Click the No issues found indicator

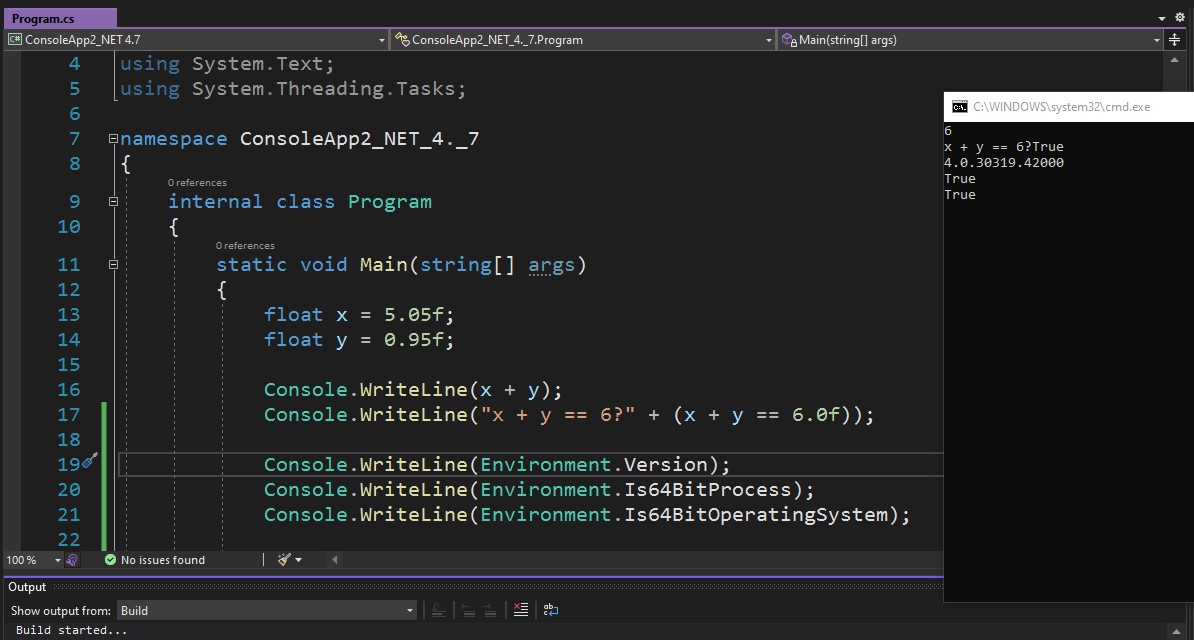point(155,560)
